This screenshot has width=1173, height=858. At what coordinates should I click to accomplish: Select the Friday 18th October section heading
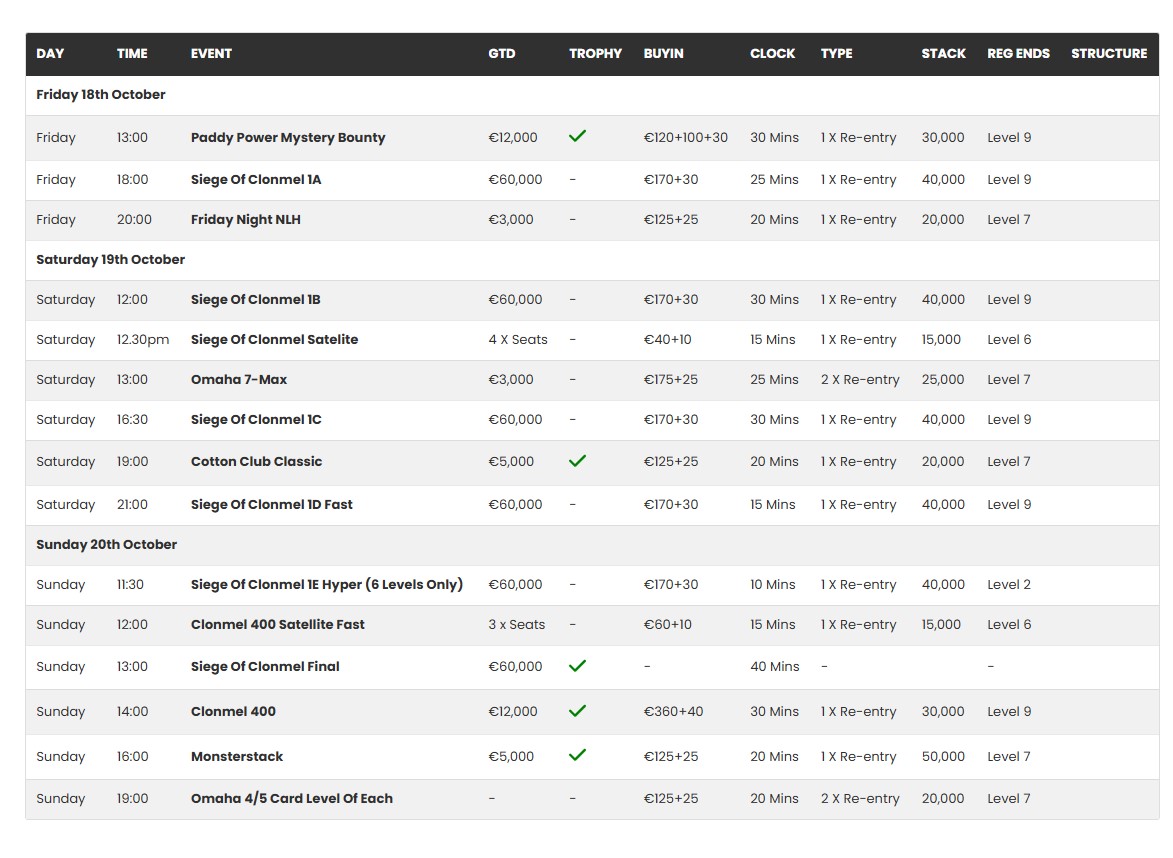101,95
